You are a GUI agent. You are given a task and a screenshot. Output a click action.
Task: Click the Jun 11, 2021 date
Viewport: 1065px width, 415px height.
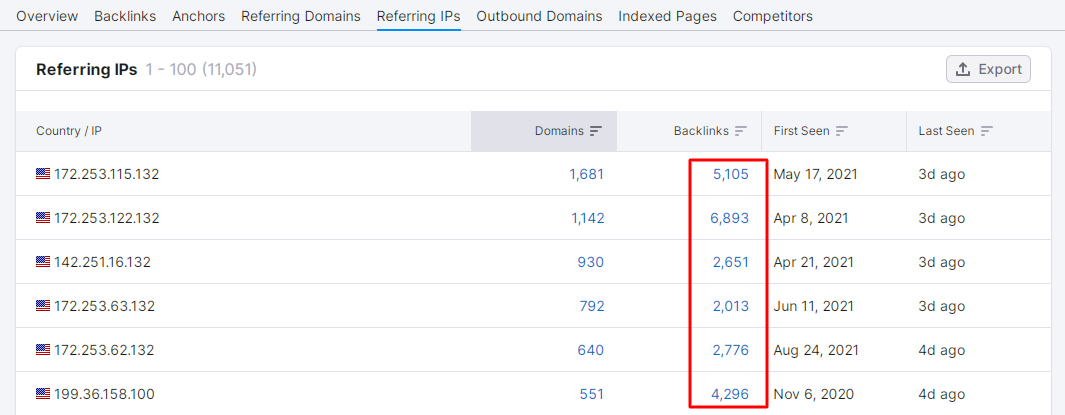tap(813, 306)
